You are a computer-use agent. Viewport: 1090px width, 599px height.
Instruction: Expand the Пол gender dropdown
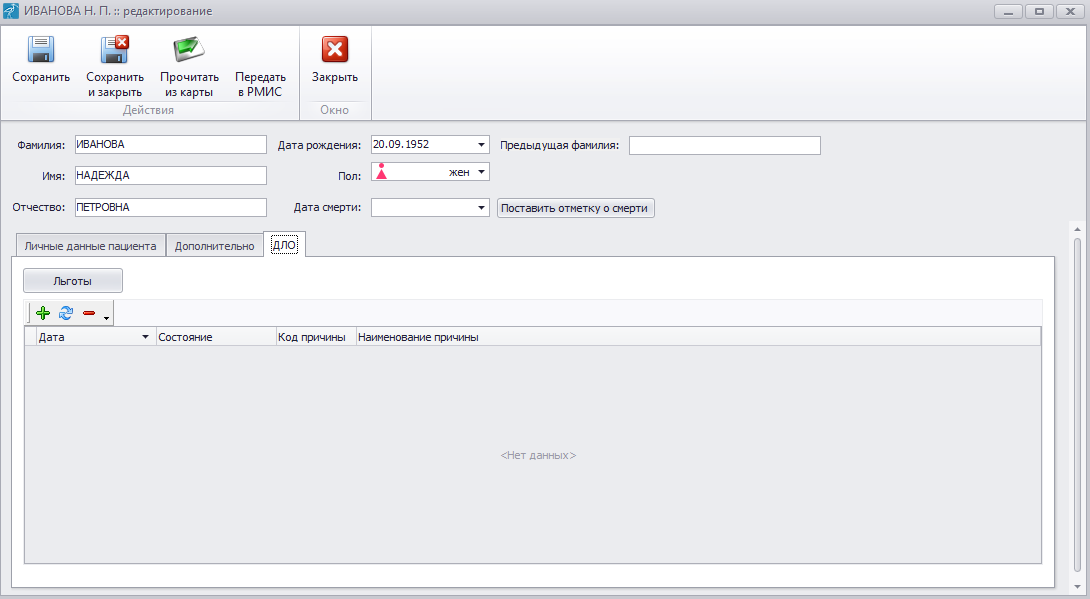pos(481,172)
